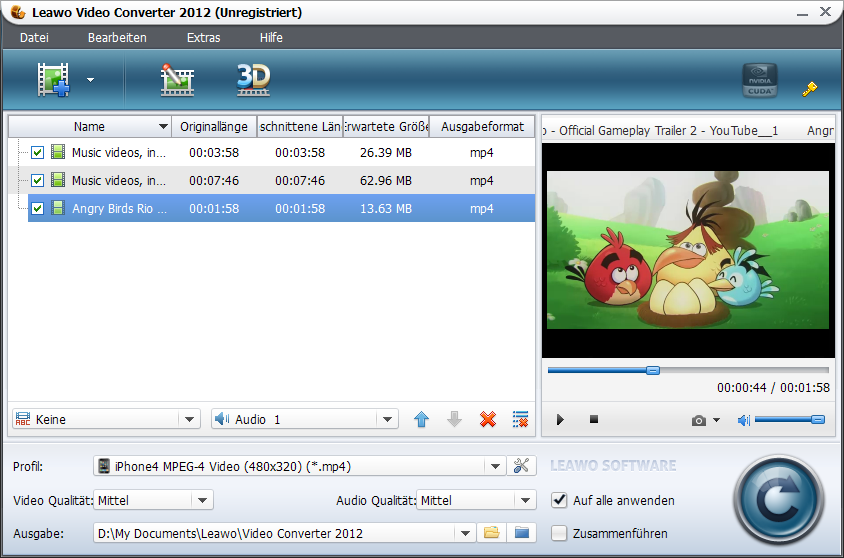Sort by the Name column header
Viewport: 844px width, 558px height.
(89, 126)
